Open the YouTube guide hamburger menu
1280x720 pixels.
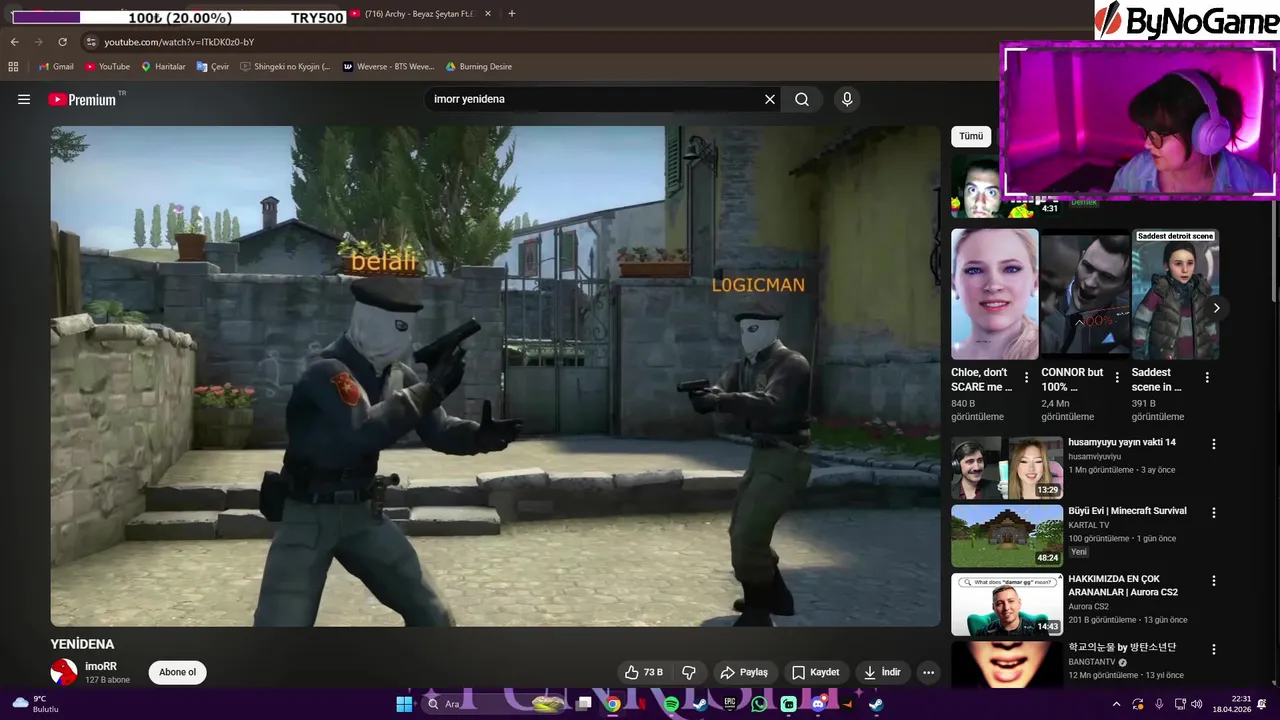(24, 99)
